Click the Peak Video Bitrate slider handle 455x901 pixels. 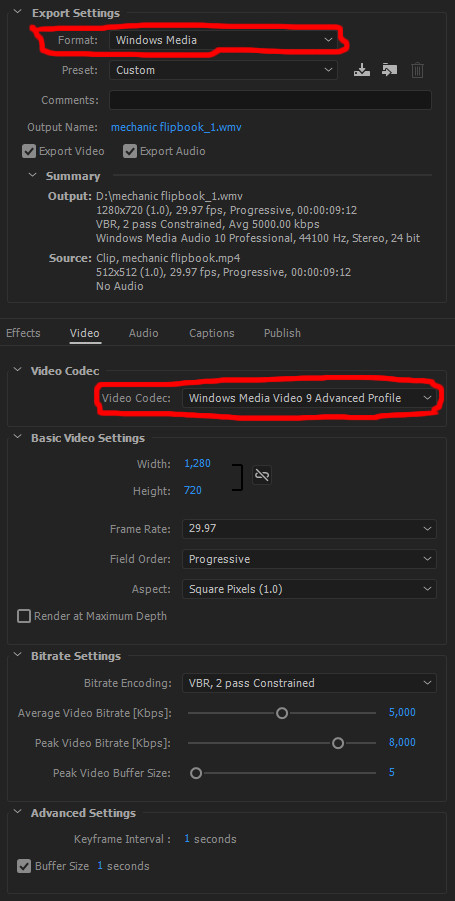(338, 743)
